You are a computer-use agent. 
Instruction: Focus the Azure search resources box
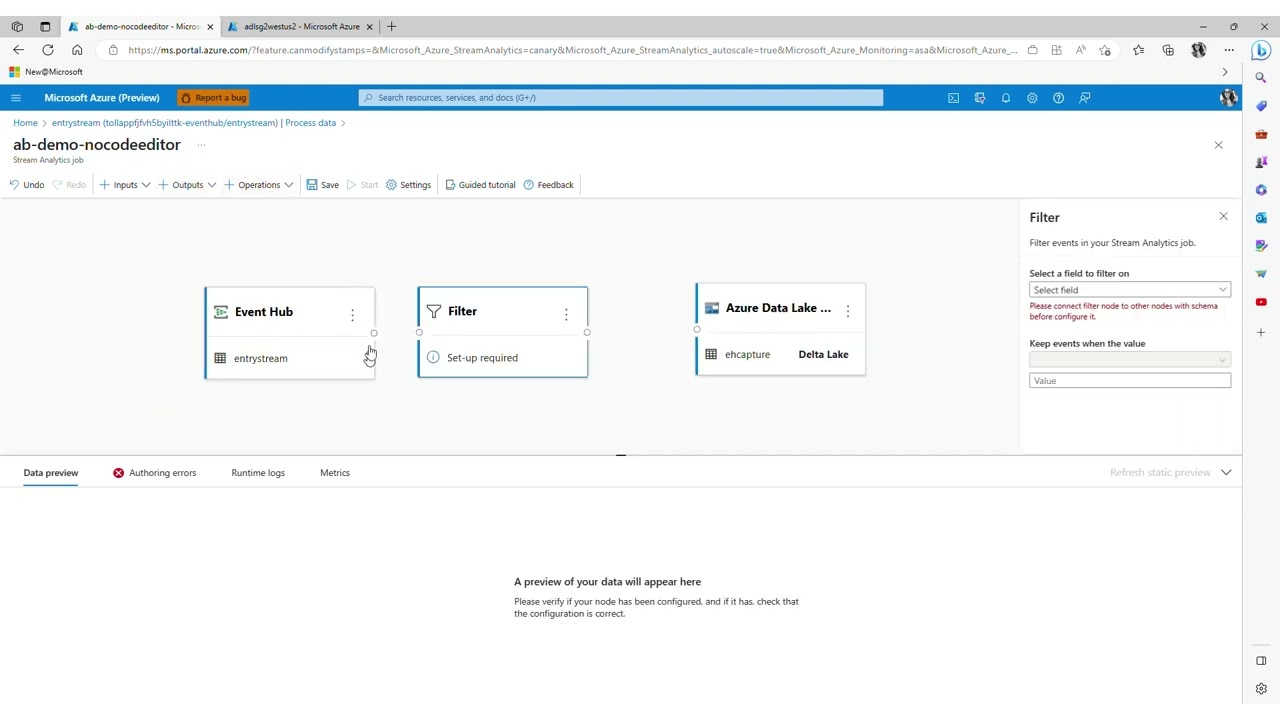click(x=621, y=98)
